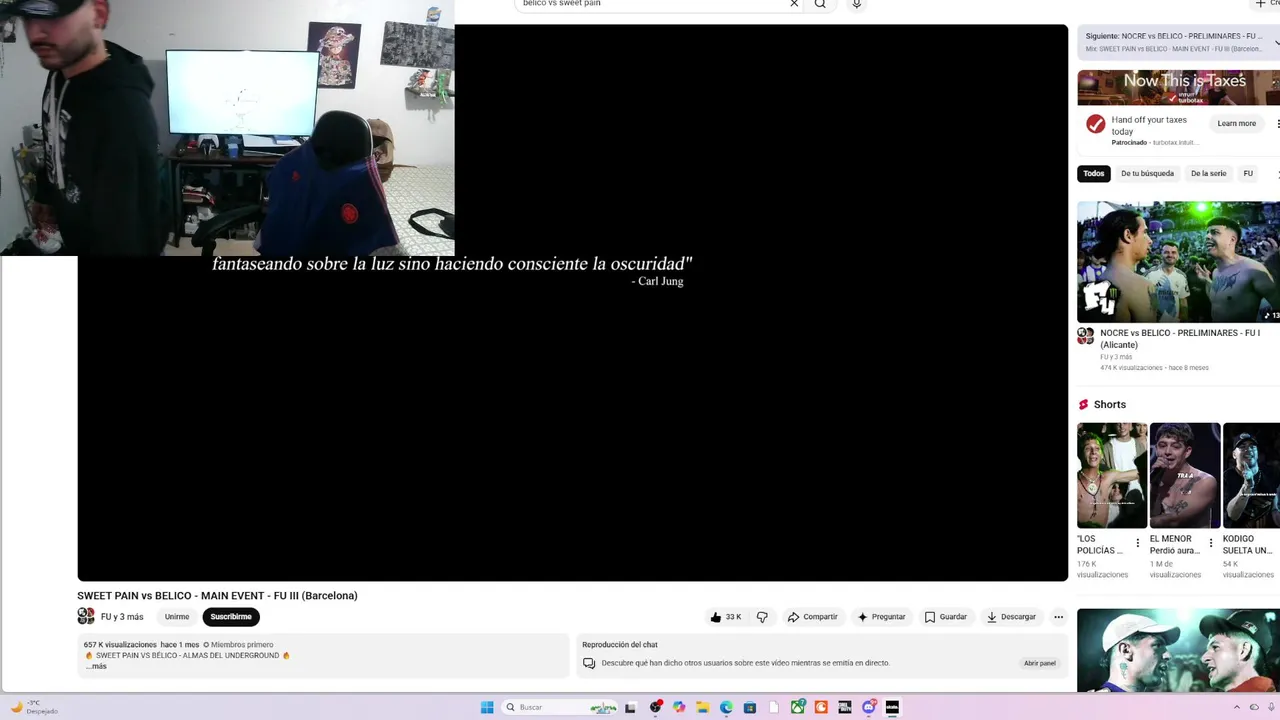Screen dimensions: 1280x720
Task: Open Task View on the taskbar
Action: (630, 707)
